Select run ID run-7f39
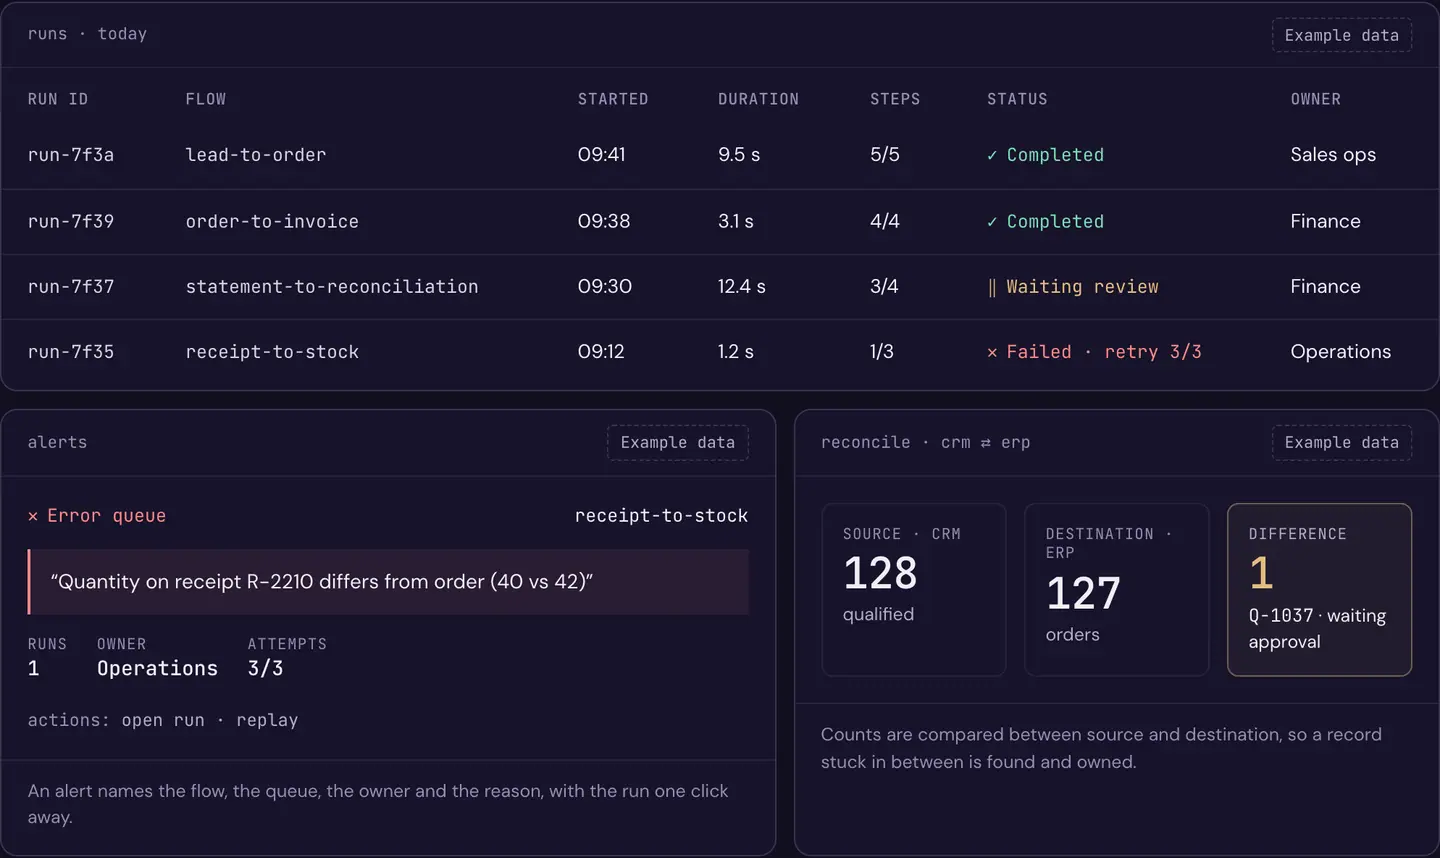Viewport: 1440px width, 858px height. 71,221
